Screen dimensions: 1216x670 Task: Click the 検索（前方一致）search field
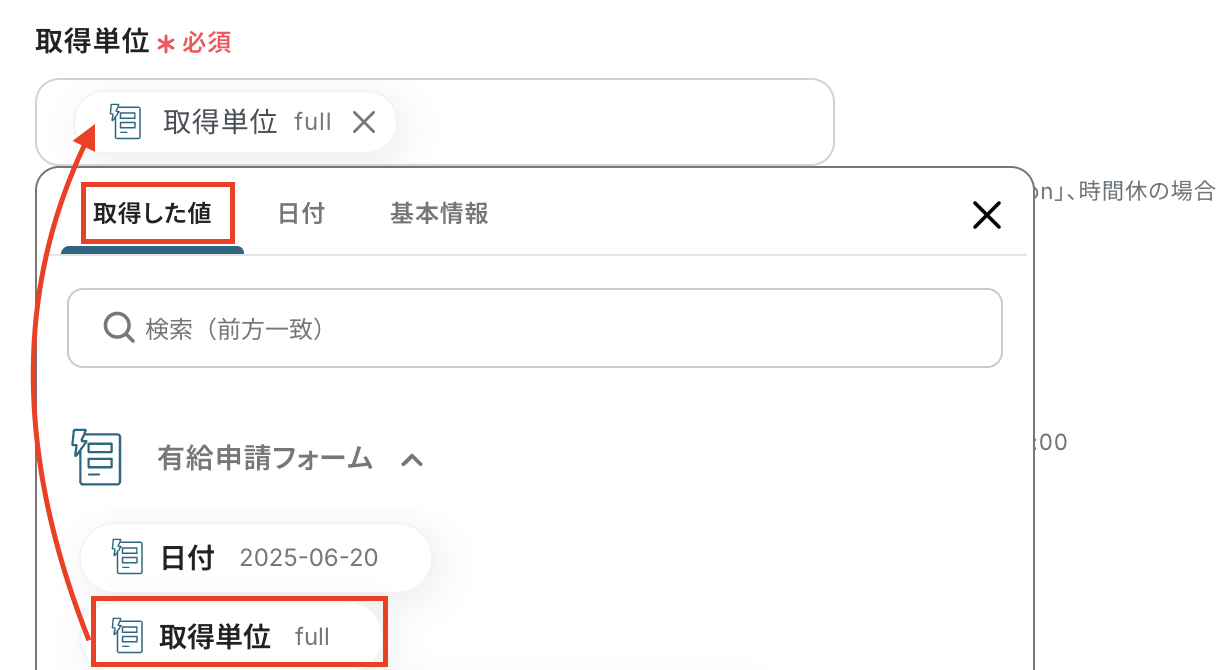(x=560, y=328)
